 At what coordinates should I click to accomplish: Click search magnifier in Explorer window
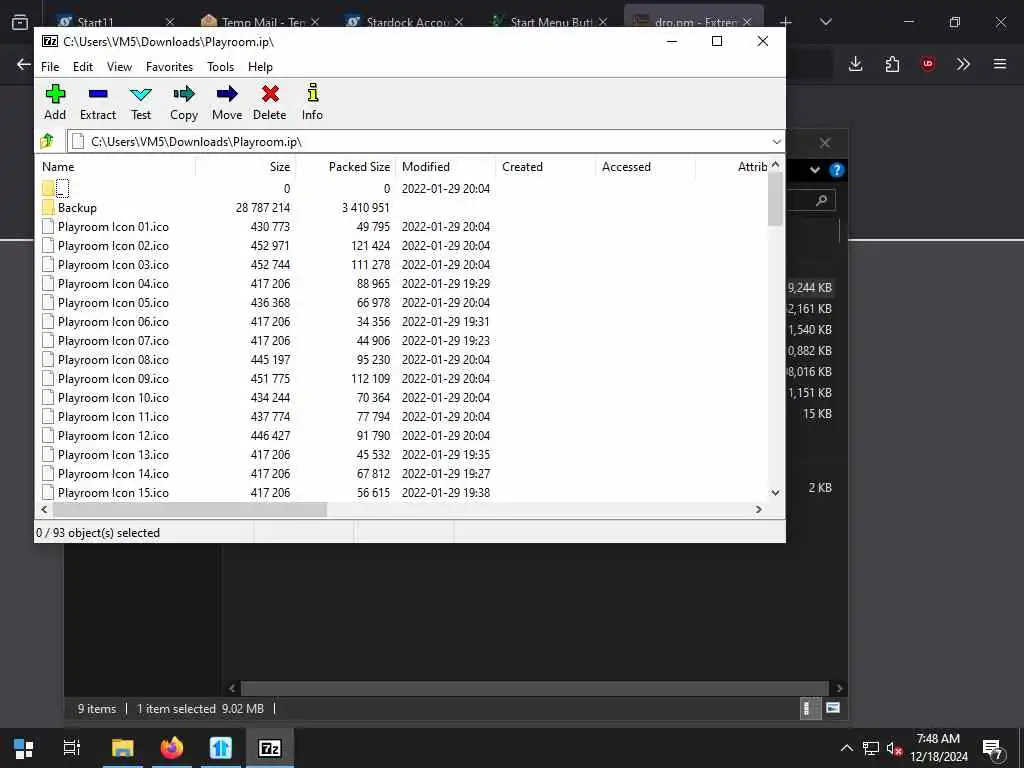822,200
